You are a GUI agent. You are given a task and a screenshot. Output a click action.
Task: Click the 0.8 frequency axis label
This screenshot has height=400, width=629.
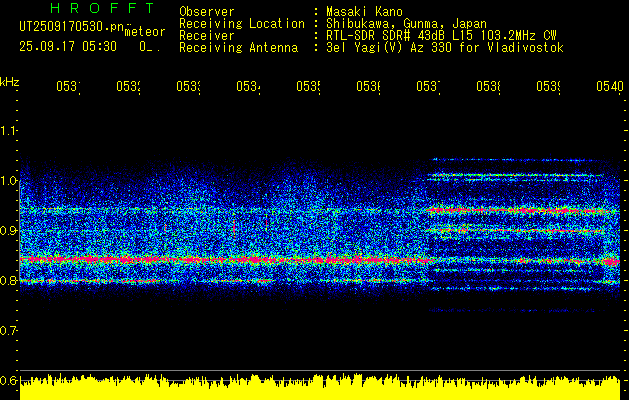pyautogui.click(x=8, y=280)
